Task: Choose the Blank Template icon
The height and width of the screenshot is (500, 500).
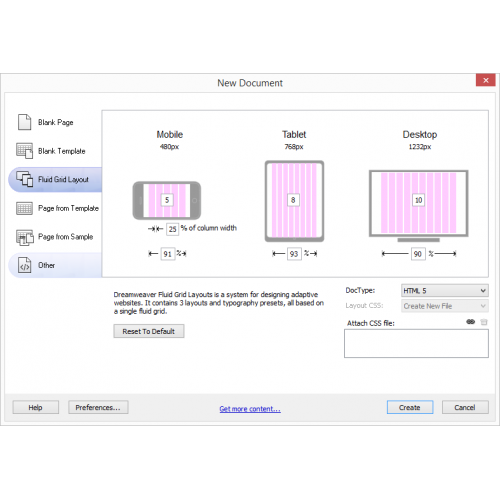Action: click(x=25, y=151)
